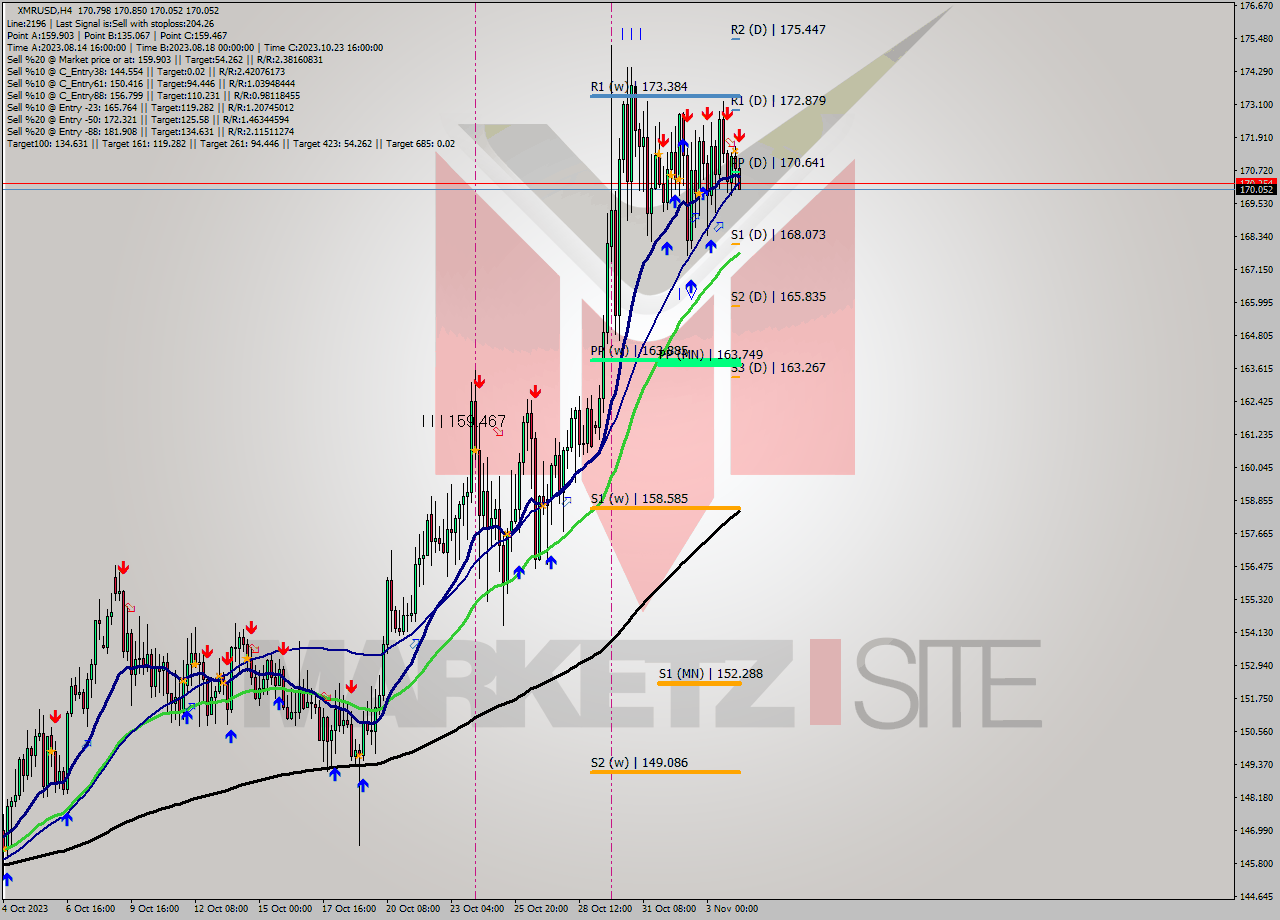Screen dimensions: 1280x920
Task: Select the 'S2 (w) | 149.086' weekly support label
Action: (x=638, y=763)
